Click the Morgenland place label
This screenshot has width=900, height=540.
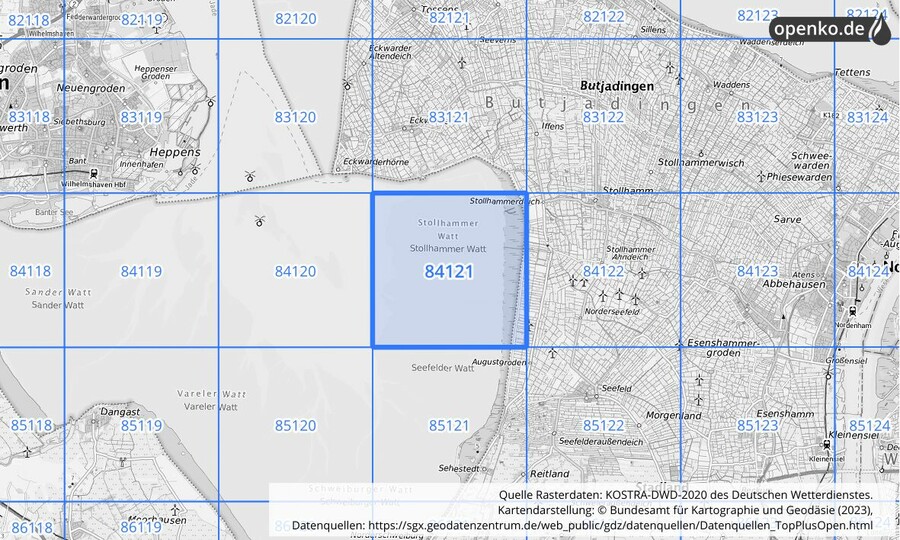673,415
